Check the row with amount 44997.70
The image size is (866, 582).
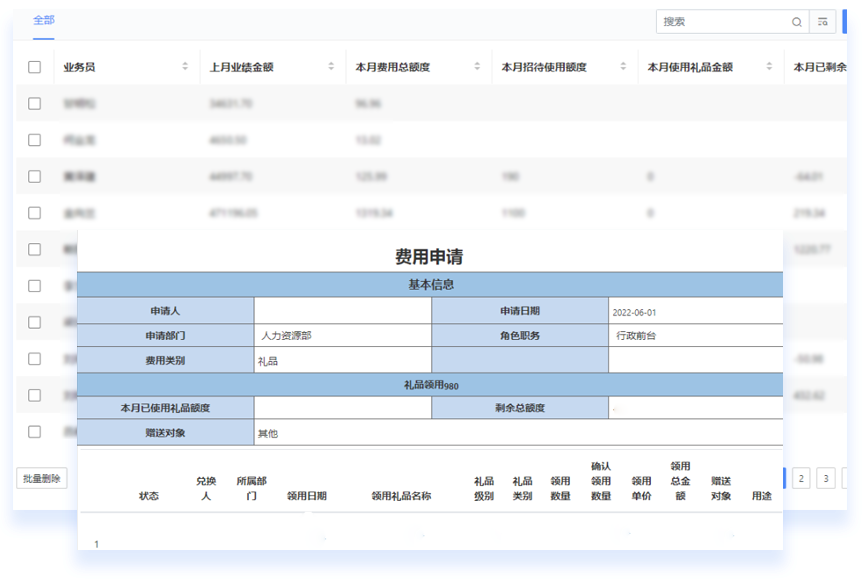click(35, 176)
